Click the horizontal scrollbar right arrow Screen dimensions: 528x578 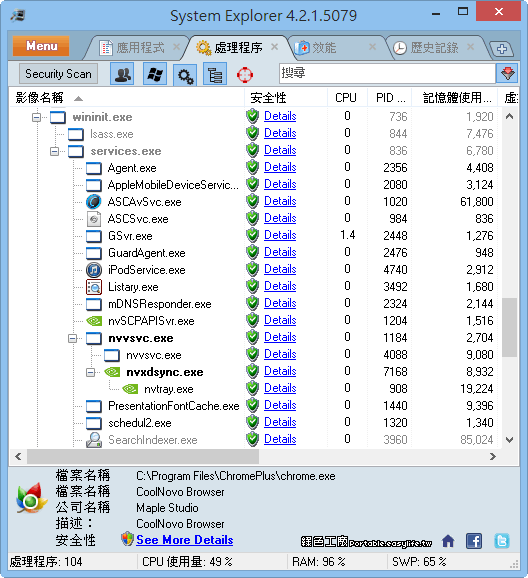(493, 457)
